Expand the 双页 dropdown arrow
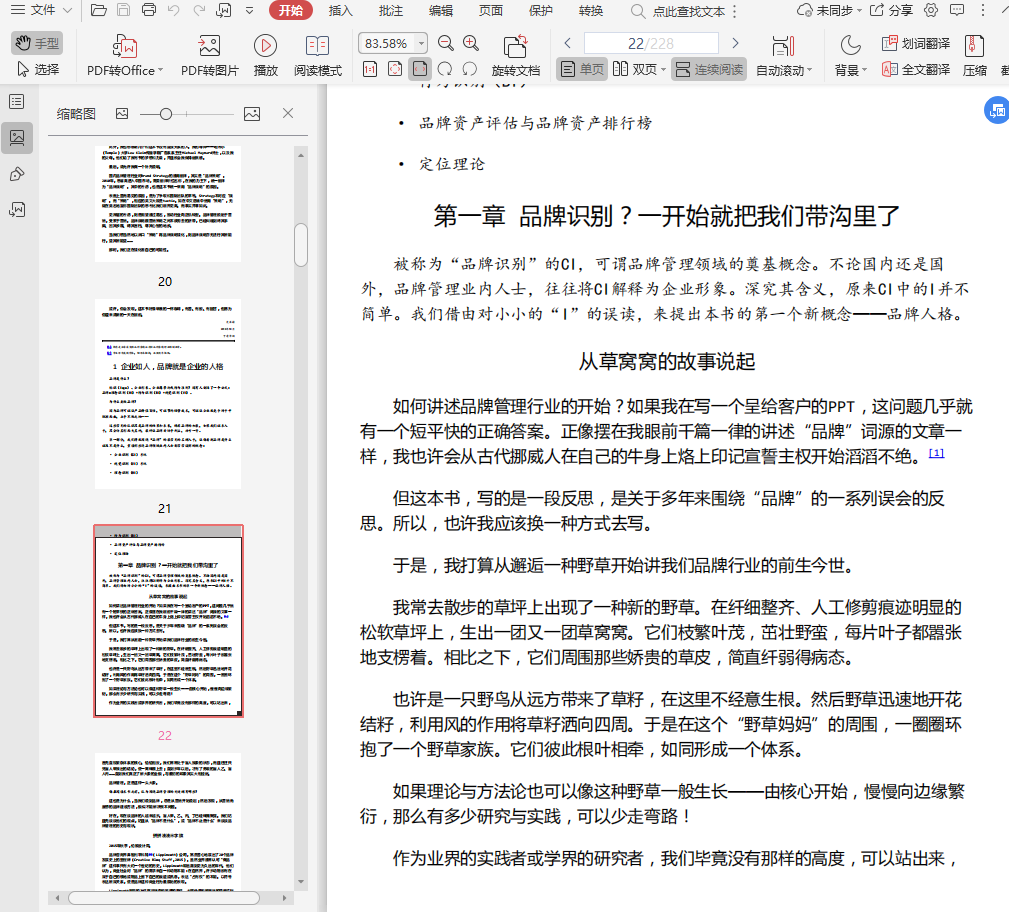Viewport: 1009px width, 912px height. pyautogui.click(x=663, y=70)
